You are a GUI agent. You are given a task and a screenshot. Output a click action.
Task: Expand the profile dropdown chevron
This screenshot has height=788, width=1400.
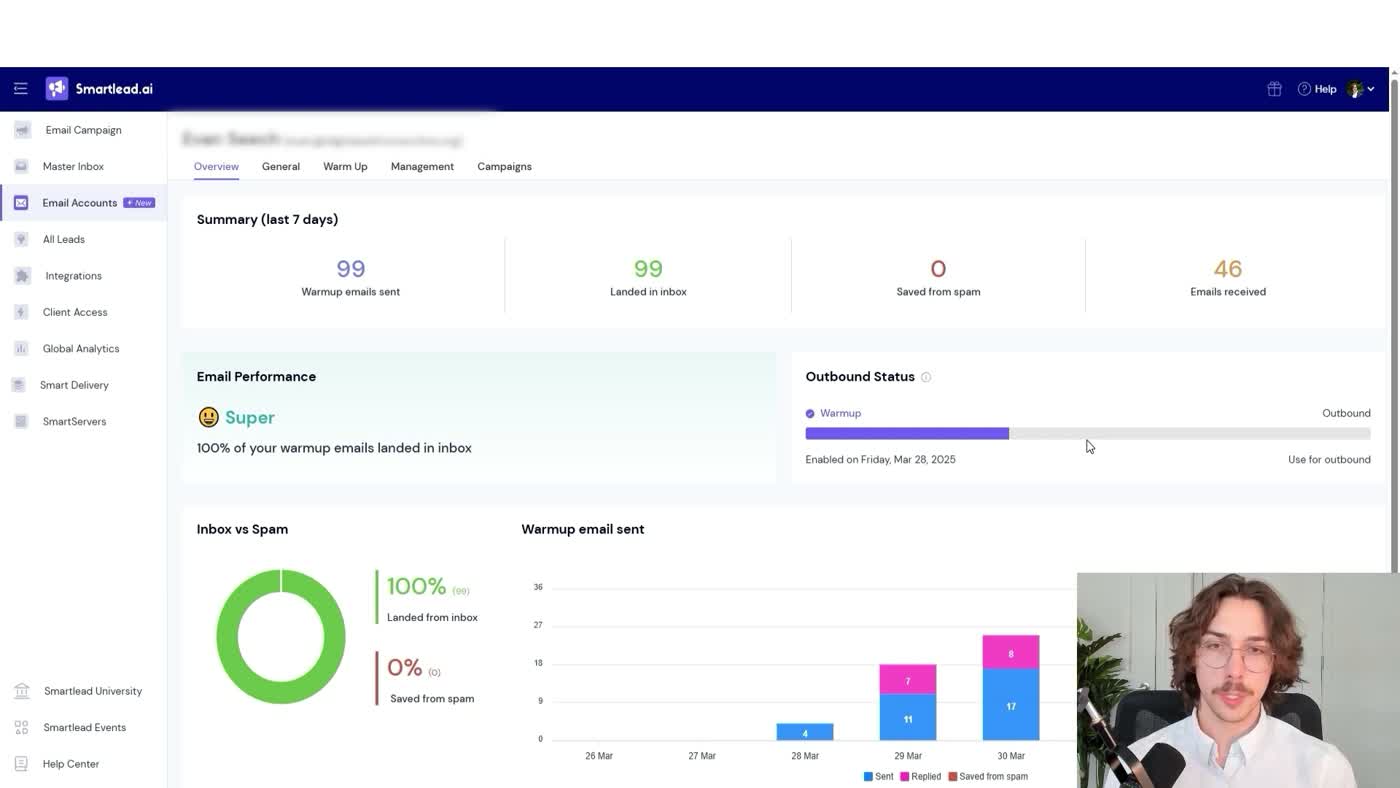click(1371, 89)
